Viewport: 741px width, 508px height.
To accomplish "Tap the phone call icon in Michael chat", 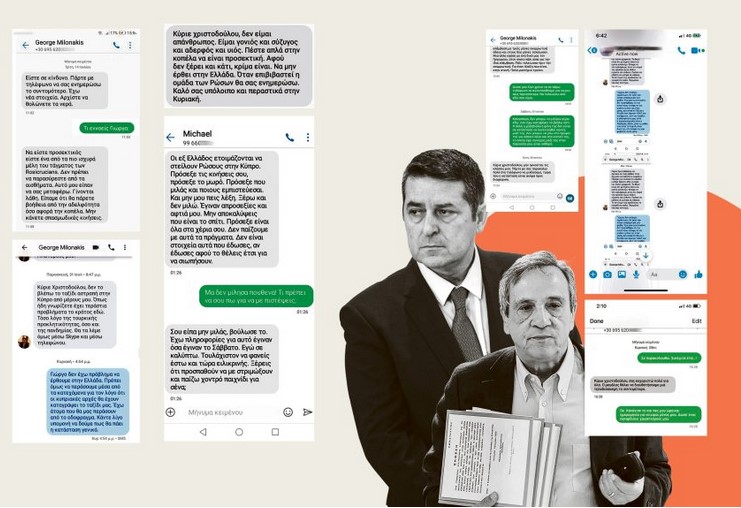I will tap(290, 137).
